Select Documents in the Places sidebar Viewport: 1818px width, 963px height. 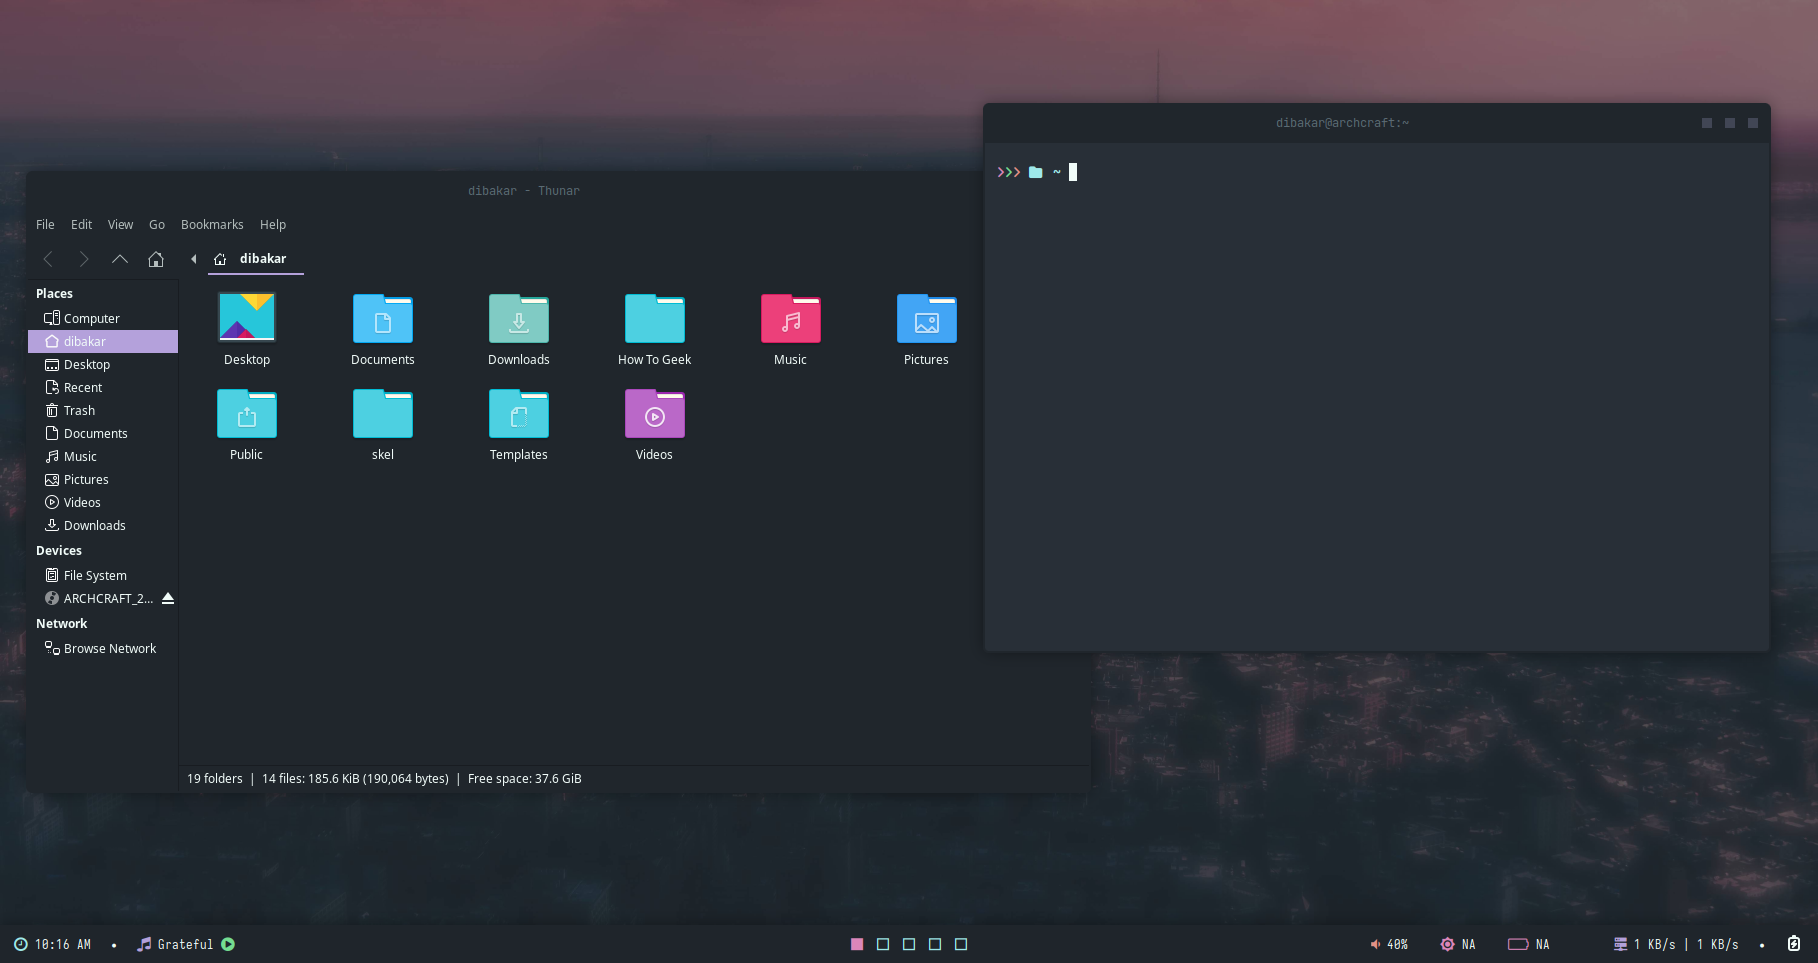click(103, 433)
